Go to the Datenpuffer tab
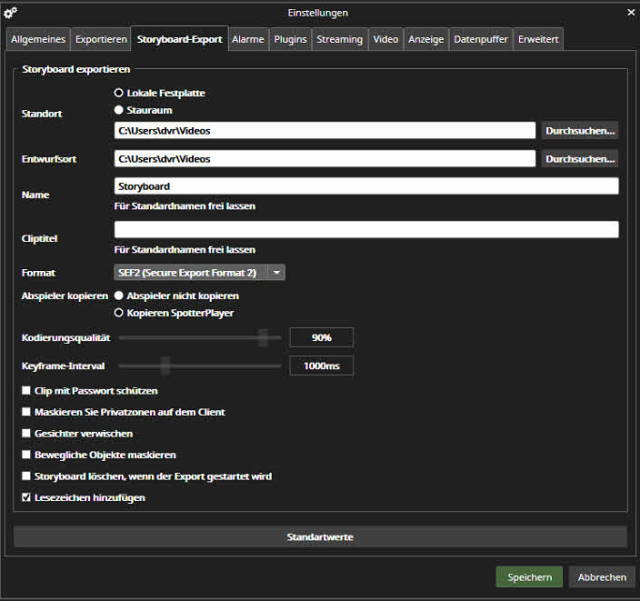 coord(480,39)
